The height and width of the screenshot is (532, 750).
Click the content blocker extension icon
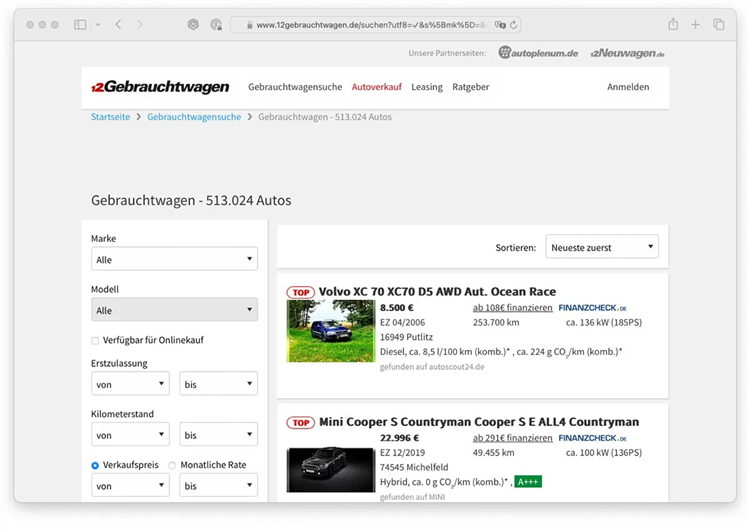(216, 24)
